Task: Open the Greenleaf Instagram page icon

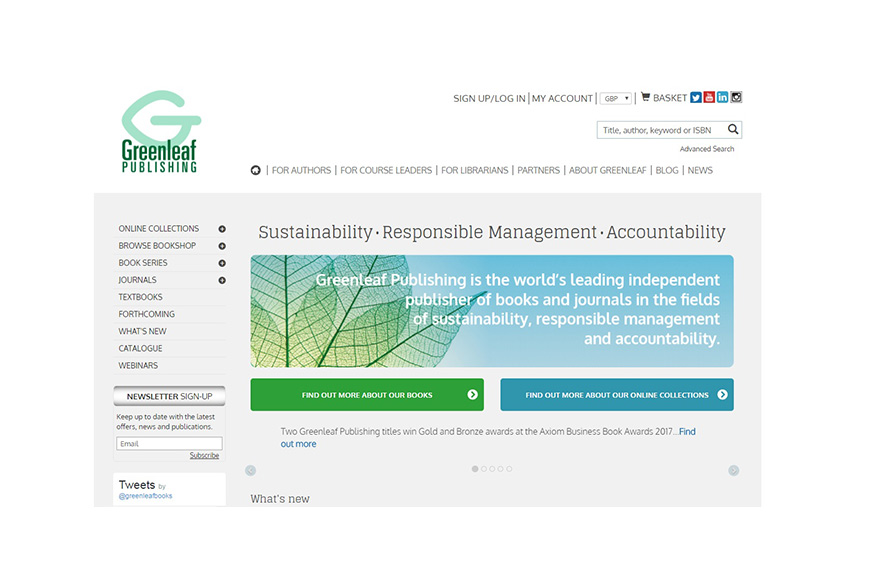Action: [736, 97]
